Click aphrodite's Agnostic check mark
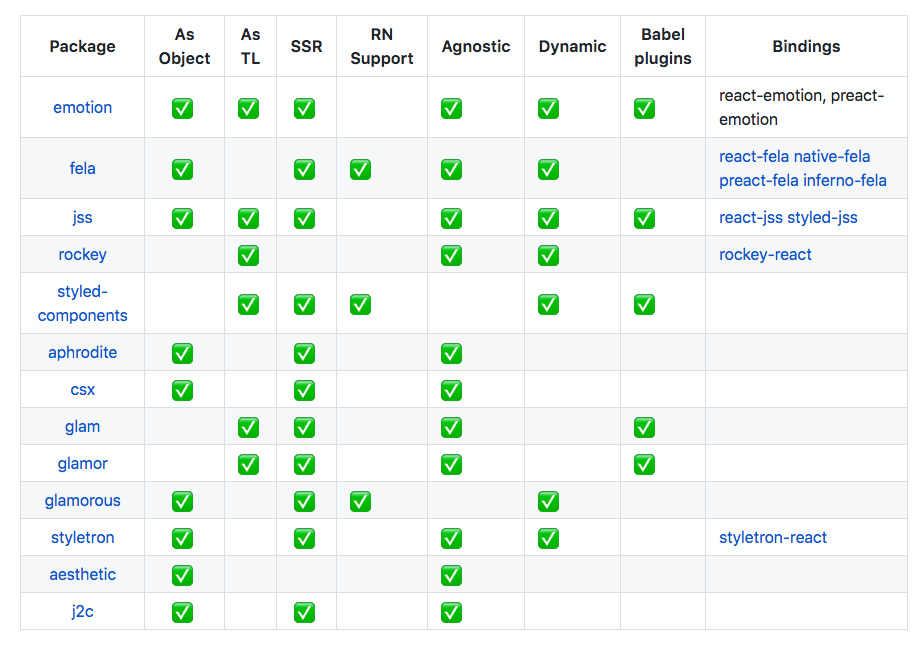This screenshot has width=923, height=645. point(451,353)
